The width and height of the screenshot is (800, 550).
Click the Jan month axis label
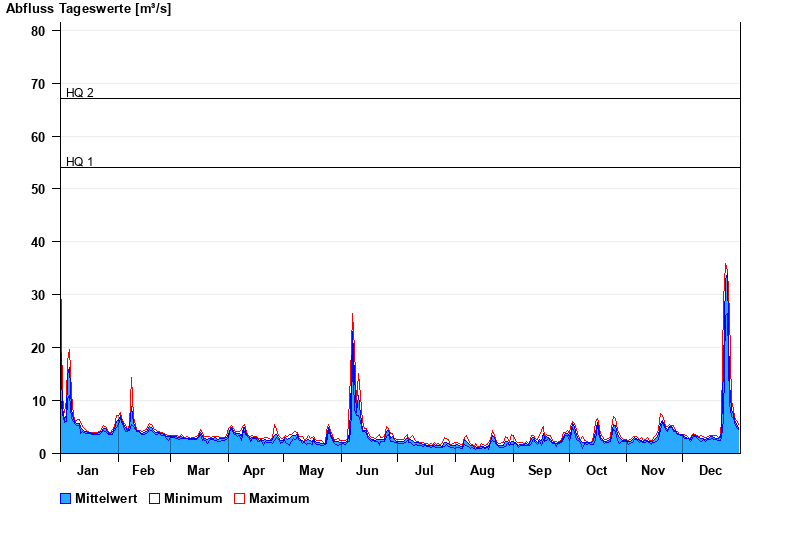pos(88,471)
